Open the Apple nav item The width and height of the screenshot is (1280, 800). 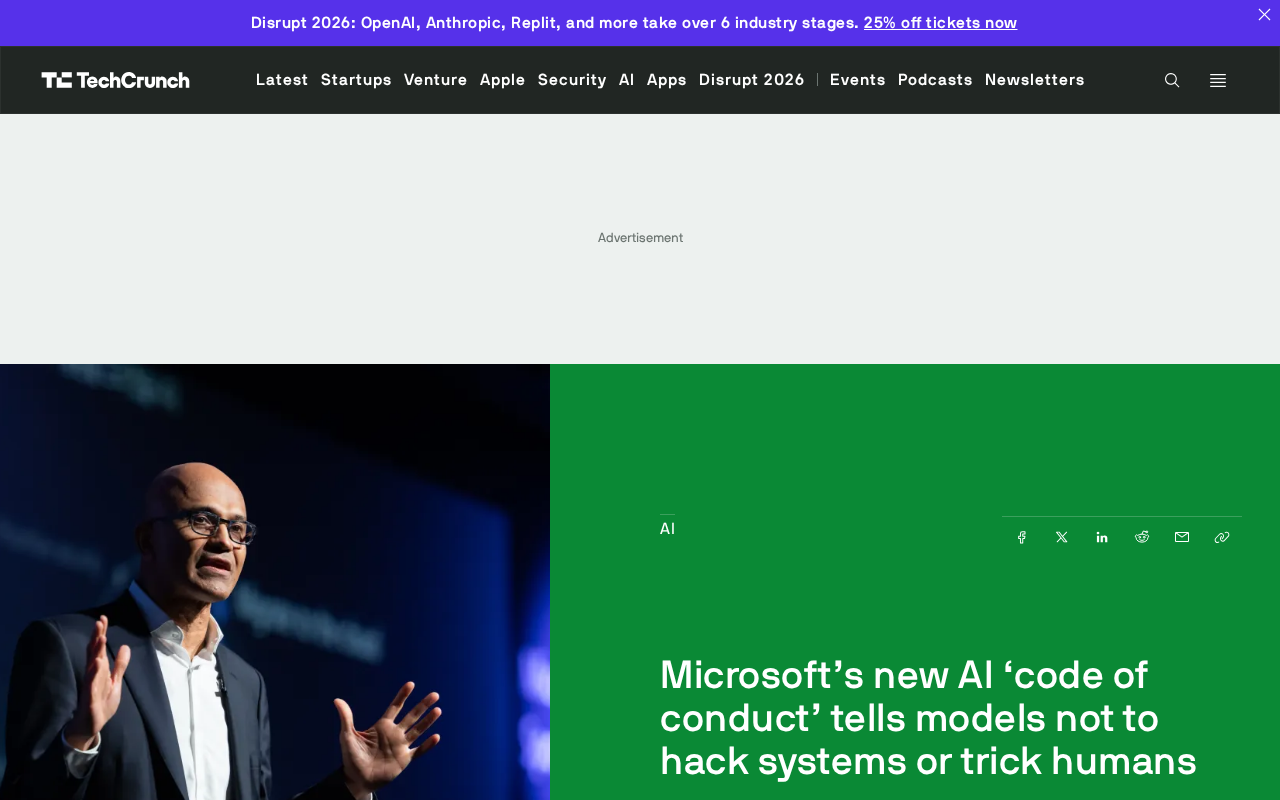point(503,80)
